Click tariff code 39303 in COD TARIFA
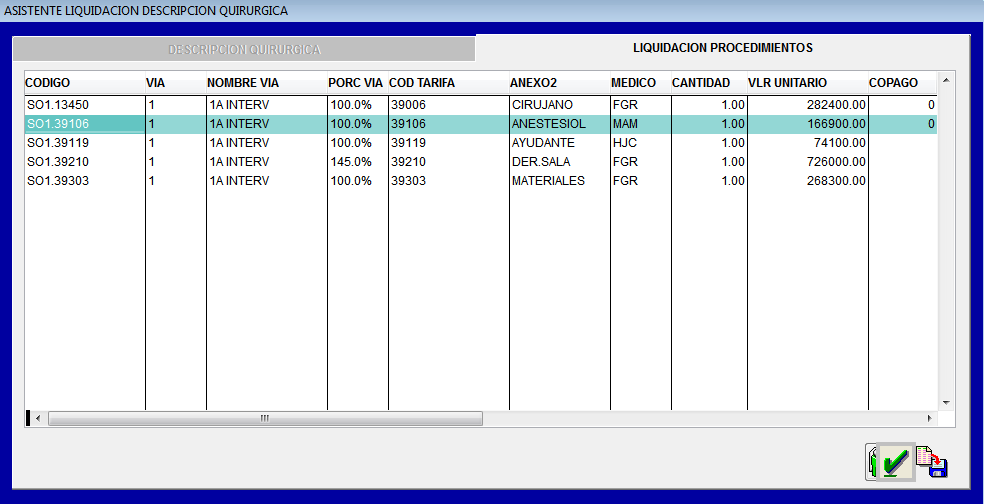984x504 pixels. (x=449, y=181)
